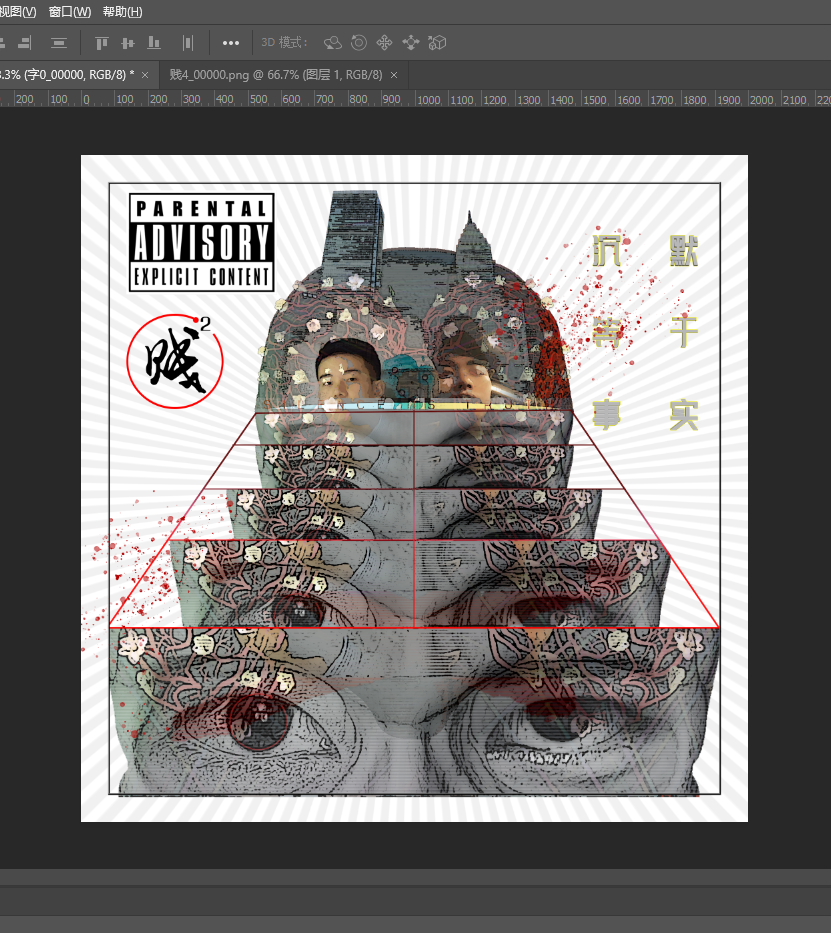The width and height of the screenshot is (831, 933).
Task: Click the align right edges icon
Action: [x=24, y=43]
